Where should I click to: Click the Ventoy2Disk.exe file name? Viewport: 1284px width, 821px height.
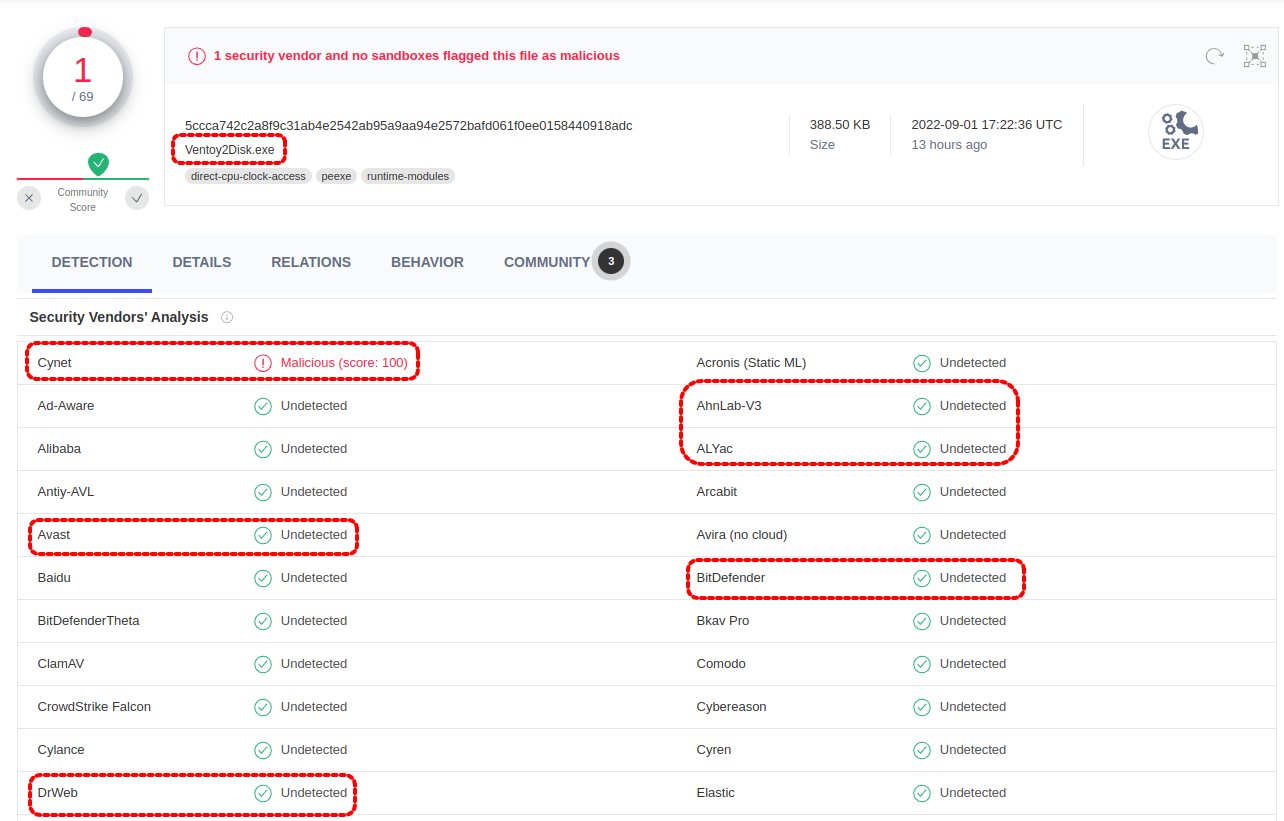point(229,150)
